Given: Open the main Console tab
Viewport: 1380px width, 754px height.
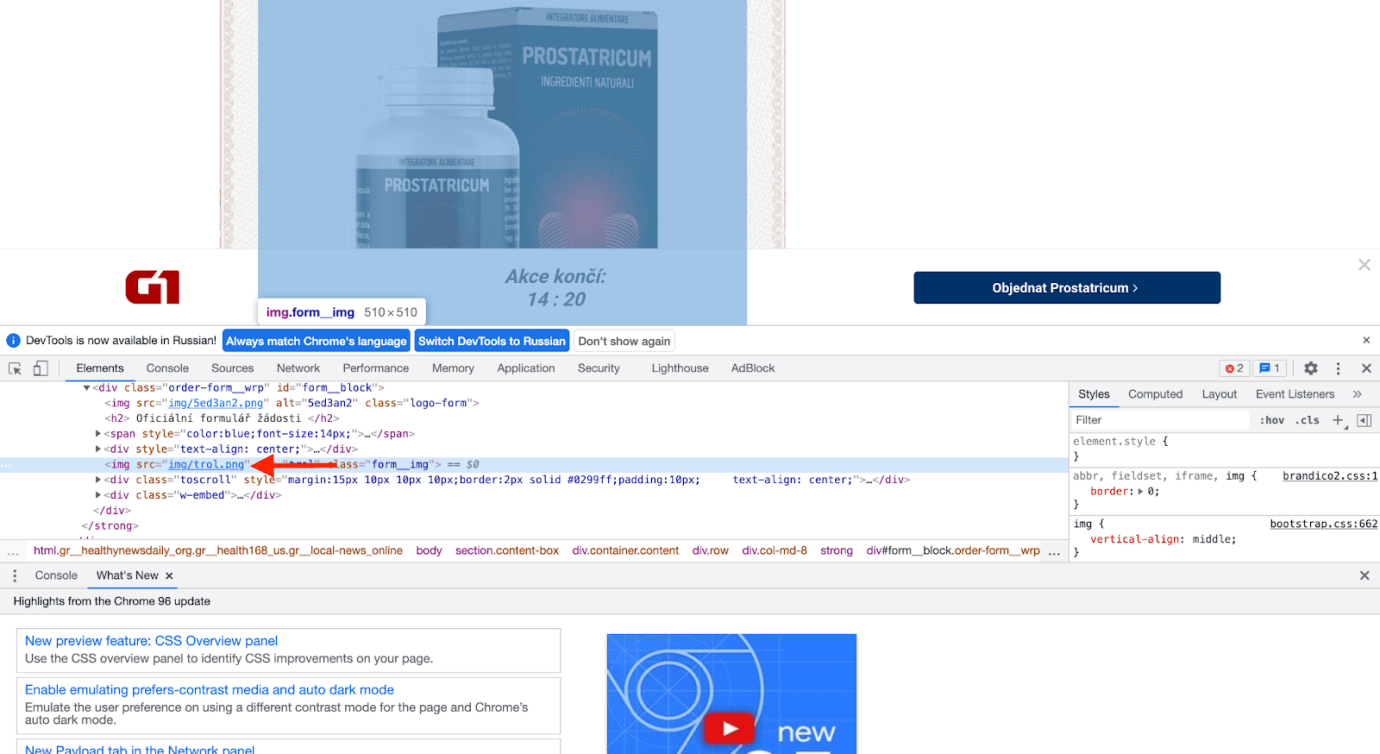Looking at the screenshot, I should pos(167,368).
